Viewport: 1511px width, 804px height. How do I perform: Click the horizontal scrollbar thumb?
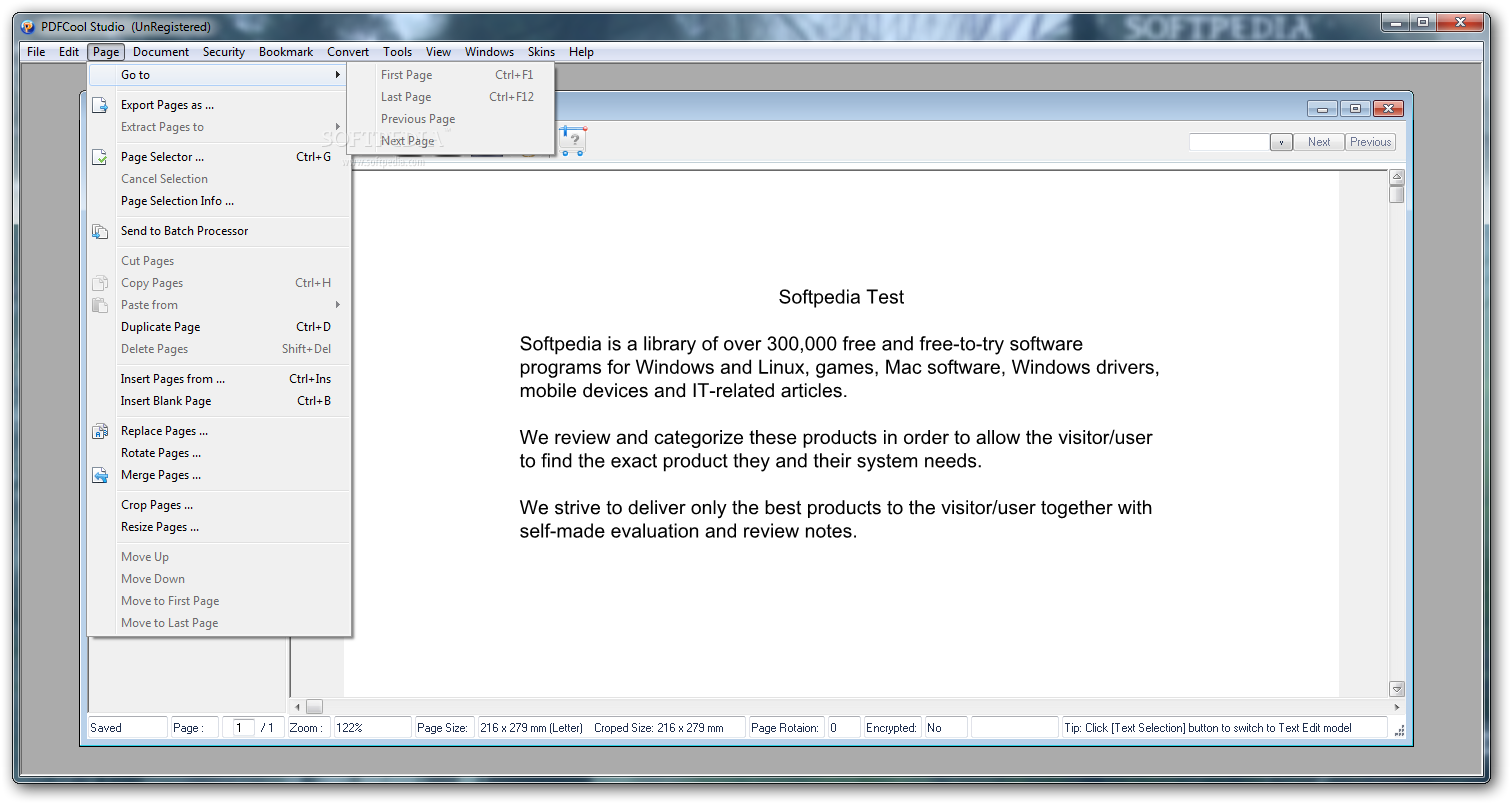click(314, 707)
